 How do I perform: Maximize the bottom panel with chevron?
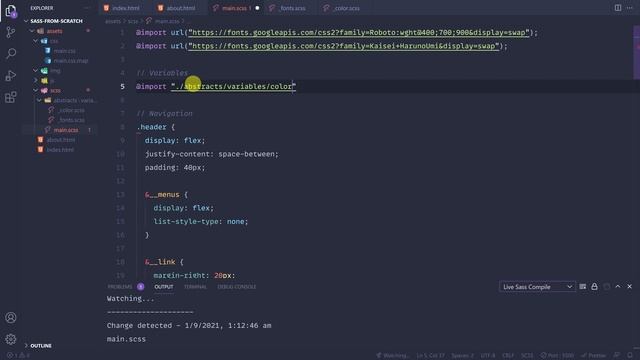618,287
